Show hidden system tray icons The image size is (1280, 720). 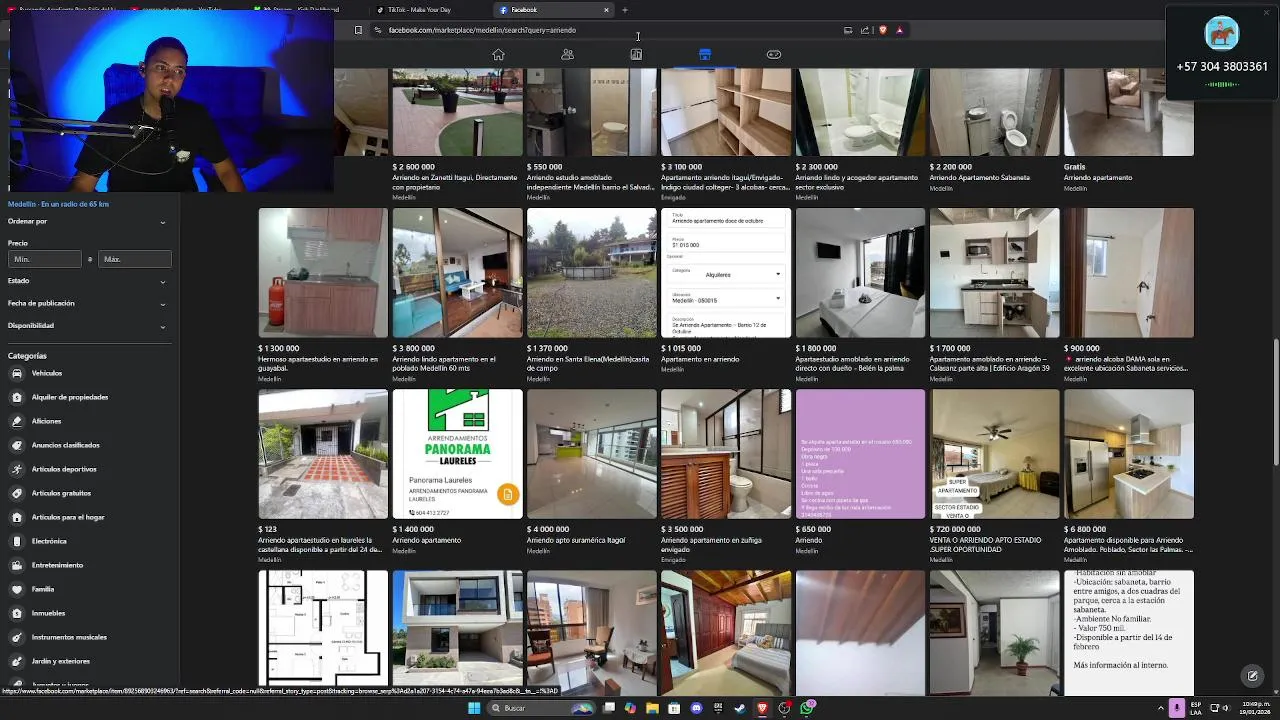(x=1162, y=708)
